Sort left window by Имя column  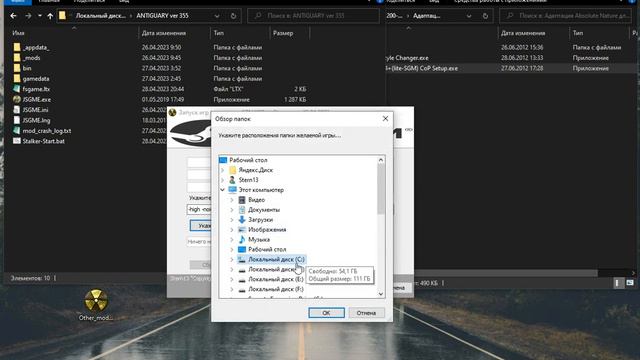point(18,33)
